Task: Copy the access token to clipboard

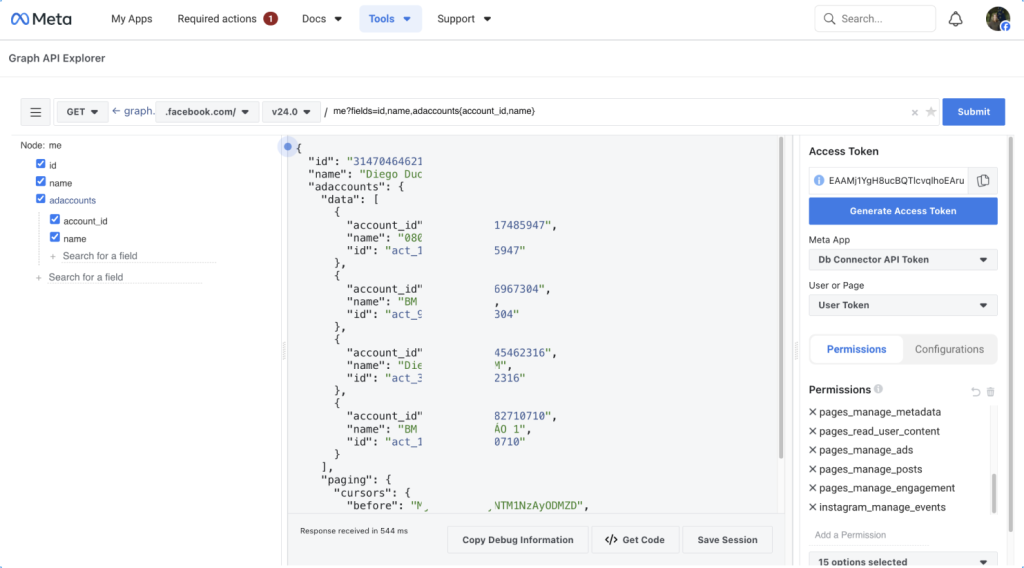Action: [x=983, y=180]
